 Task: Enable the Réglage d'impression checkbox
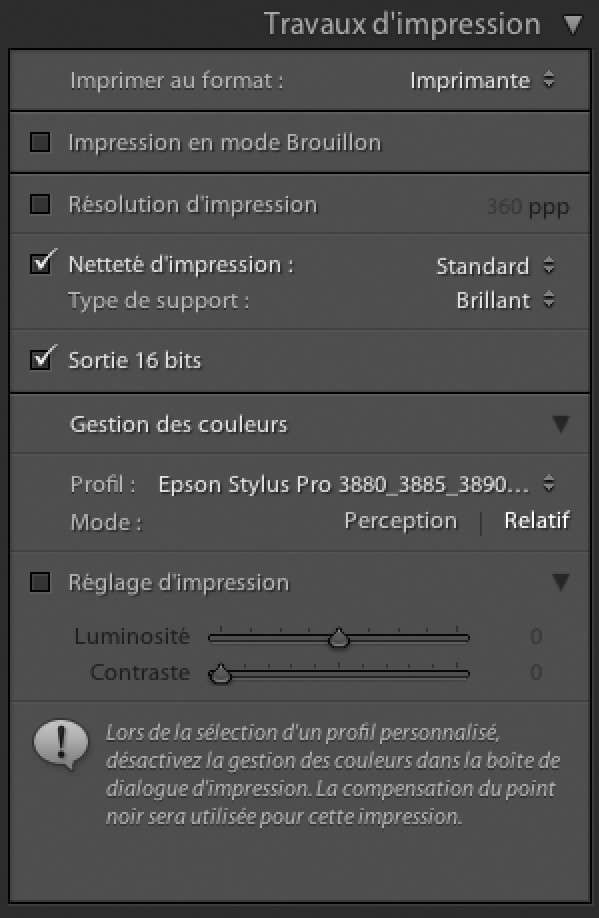click(x=40, y=583)
